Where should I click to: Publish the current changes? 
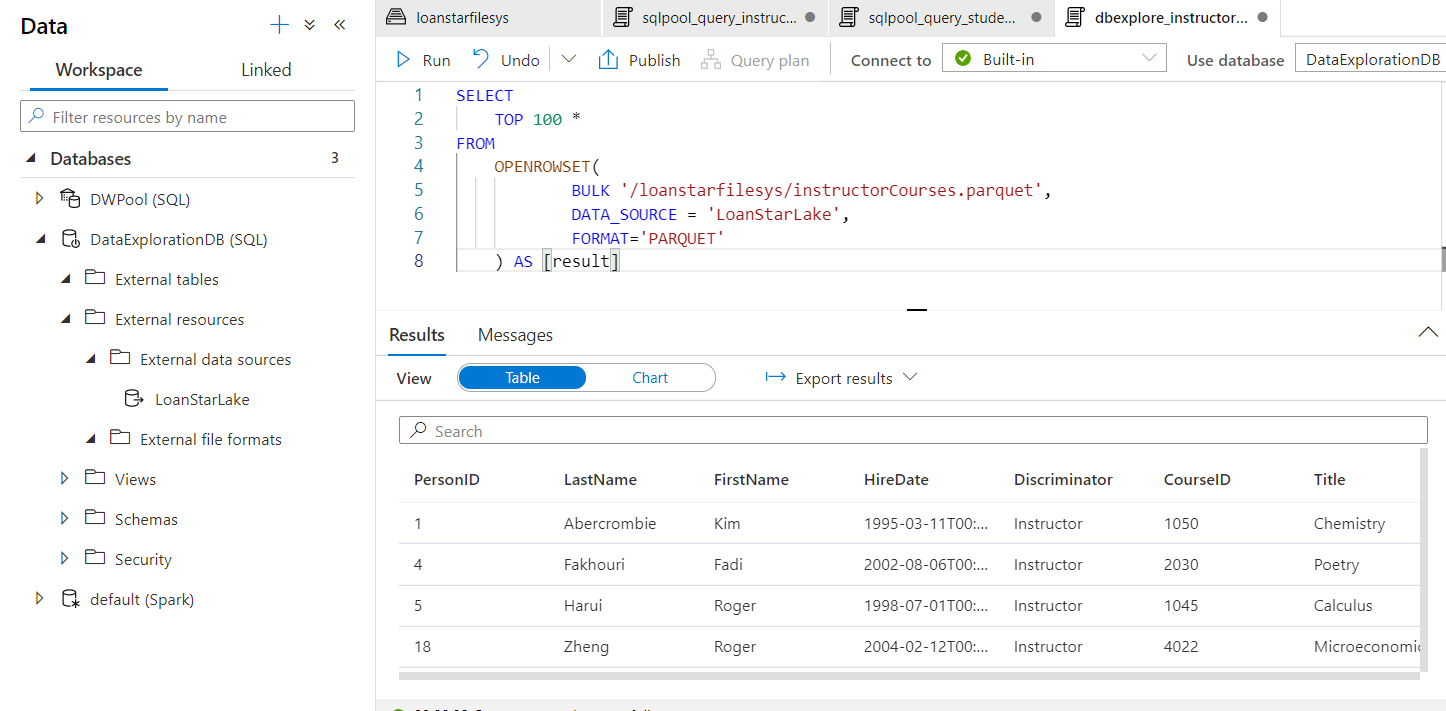[x=639, y=59]
